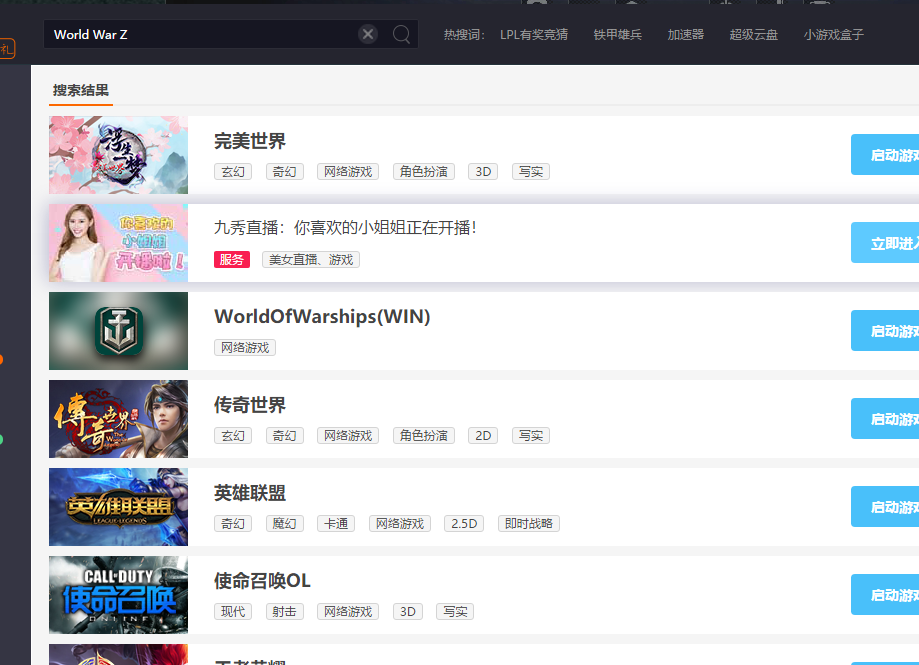Click the 3D tag under 完美世界
Image resolution: width=919 pixels, height=665 pixels.
(x=483, y=172)
